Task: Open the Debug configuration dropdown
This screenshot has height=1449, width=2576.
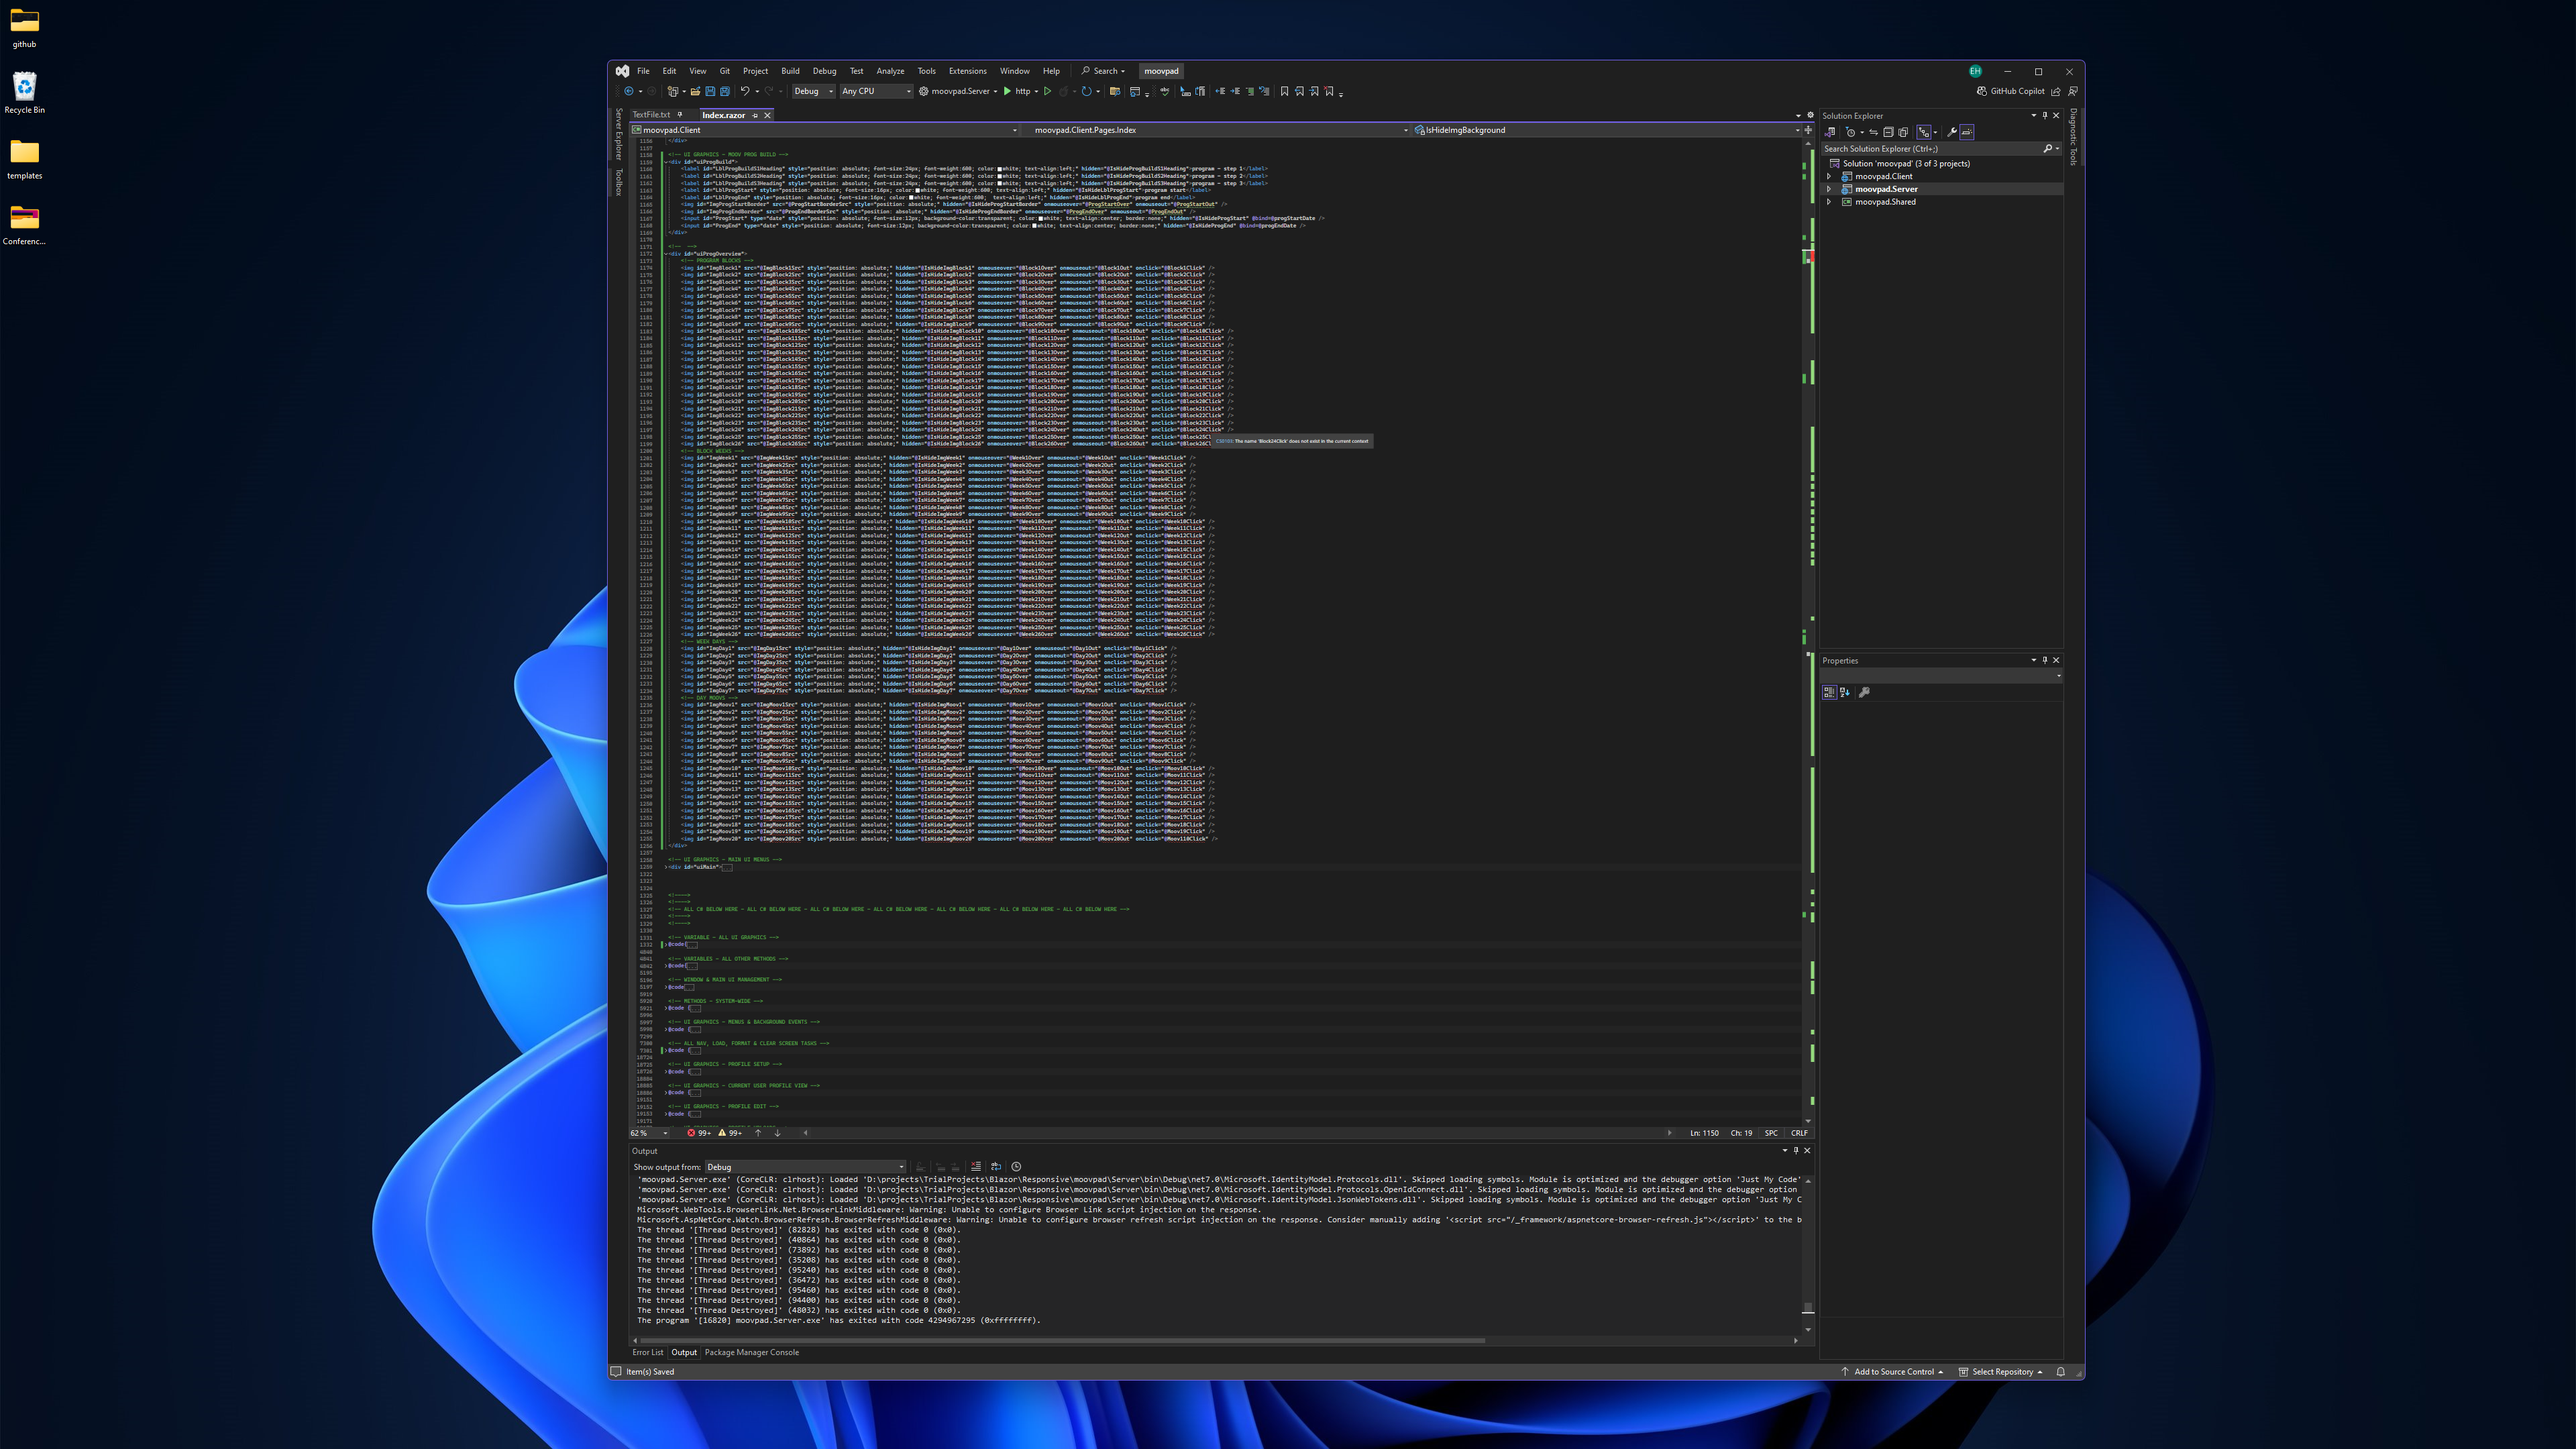Action: coord(813,91)
